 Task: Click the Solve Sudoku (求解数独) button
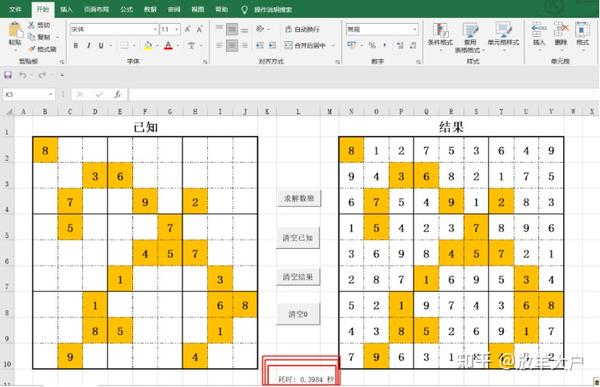click(x=298, y=198)
